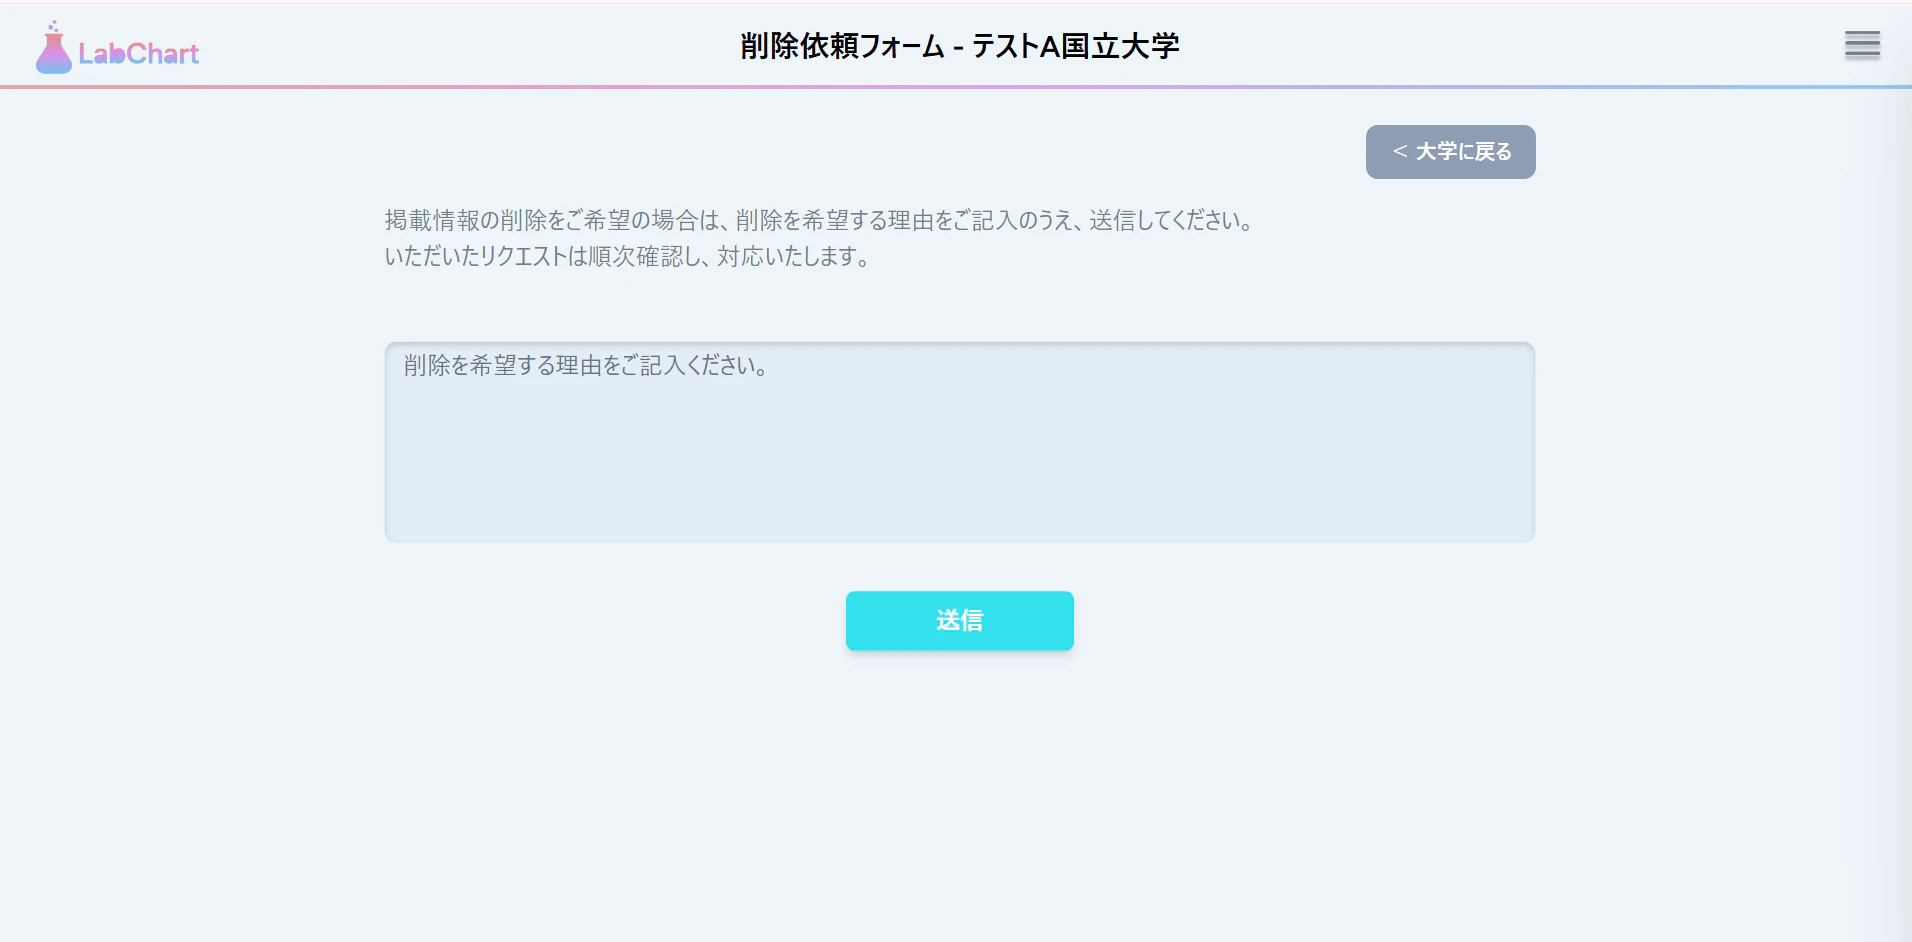Go back with 大学に戻る button
The height and width of the screenshot is (942, 1912).
pos(1450,152)
